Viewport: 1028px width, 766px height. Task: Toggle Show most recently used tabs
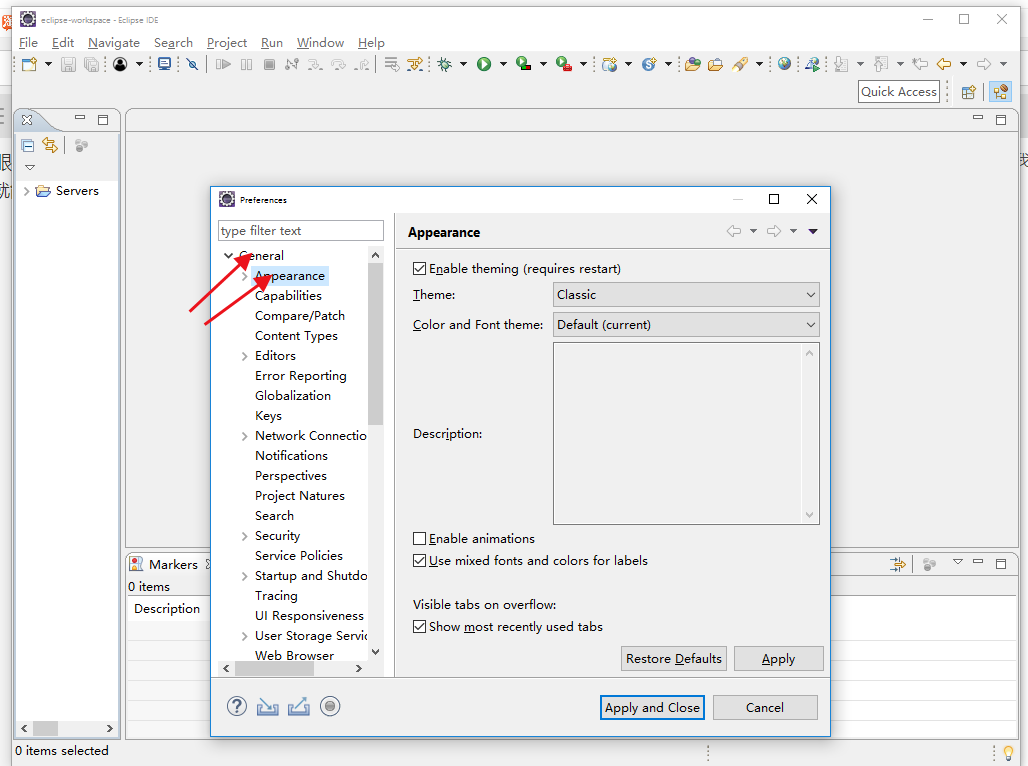[420, 626]
